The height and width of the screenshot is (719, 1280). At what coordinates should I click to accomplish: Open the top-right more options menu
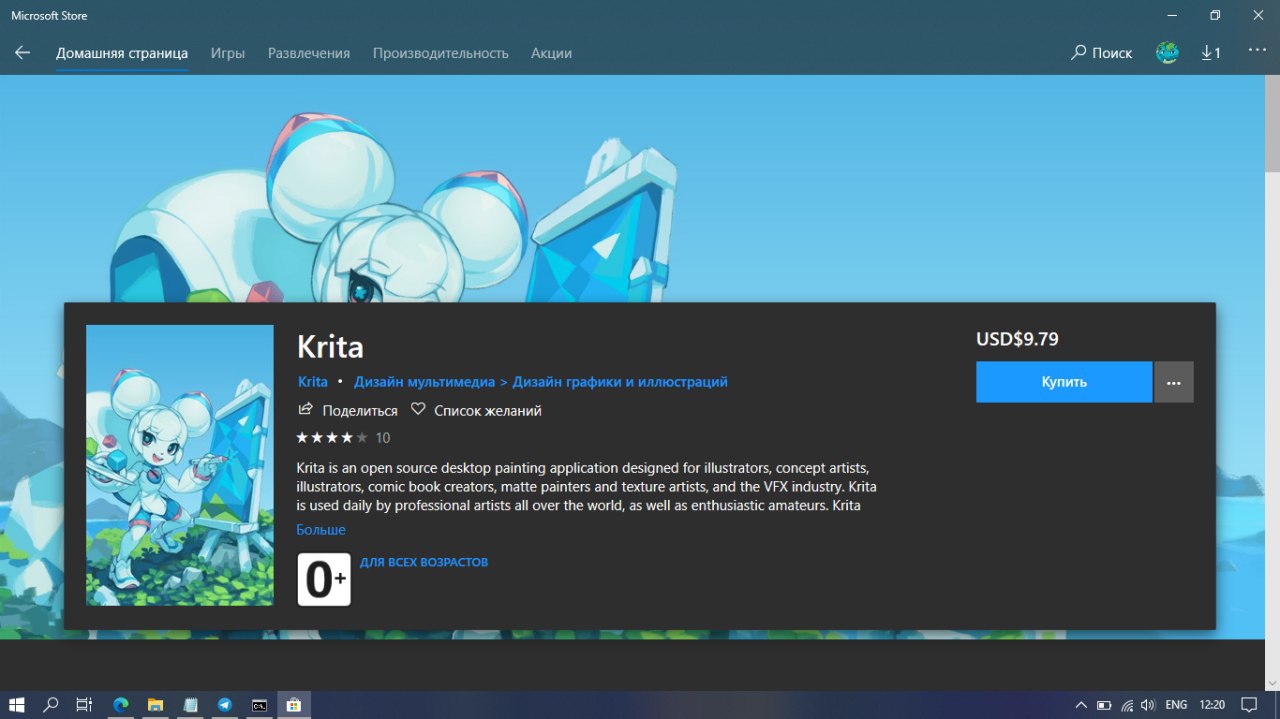click(1257, 51)
